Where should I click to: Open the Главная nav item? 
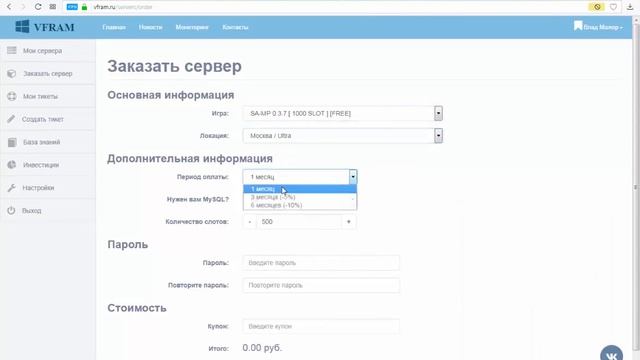point(114,27)
